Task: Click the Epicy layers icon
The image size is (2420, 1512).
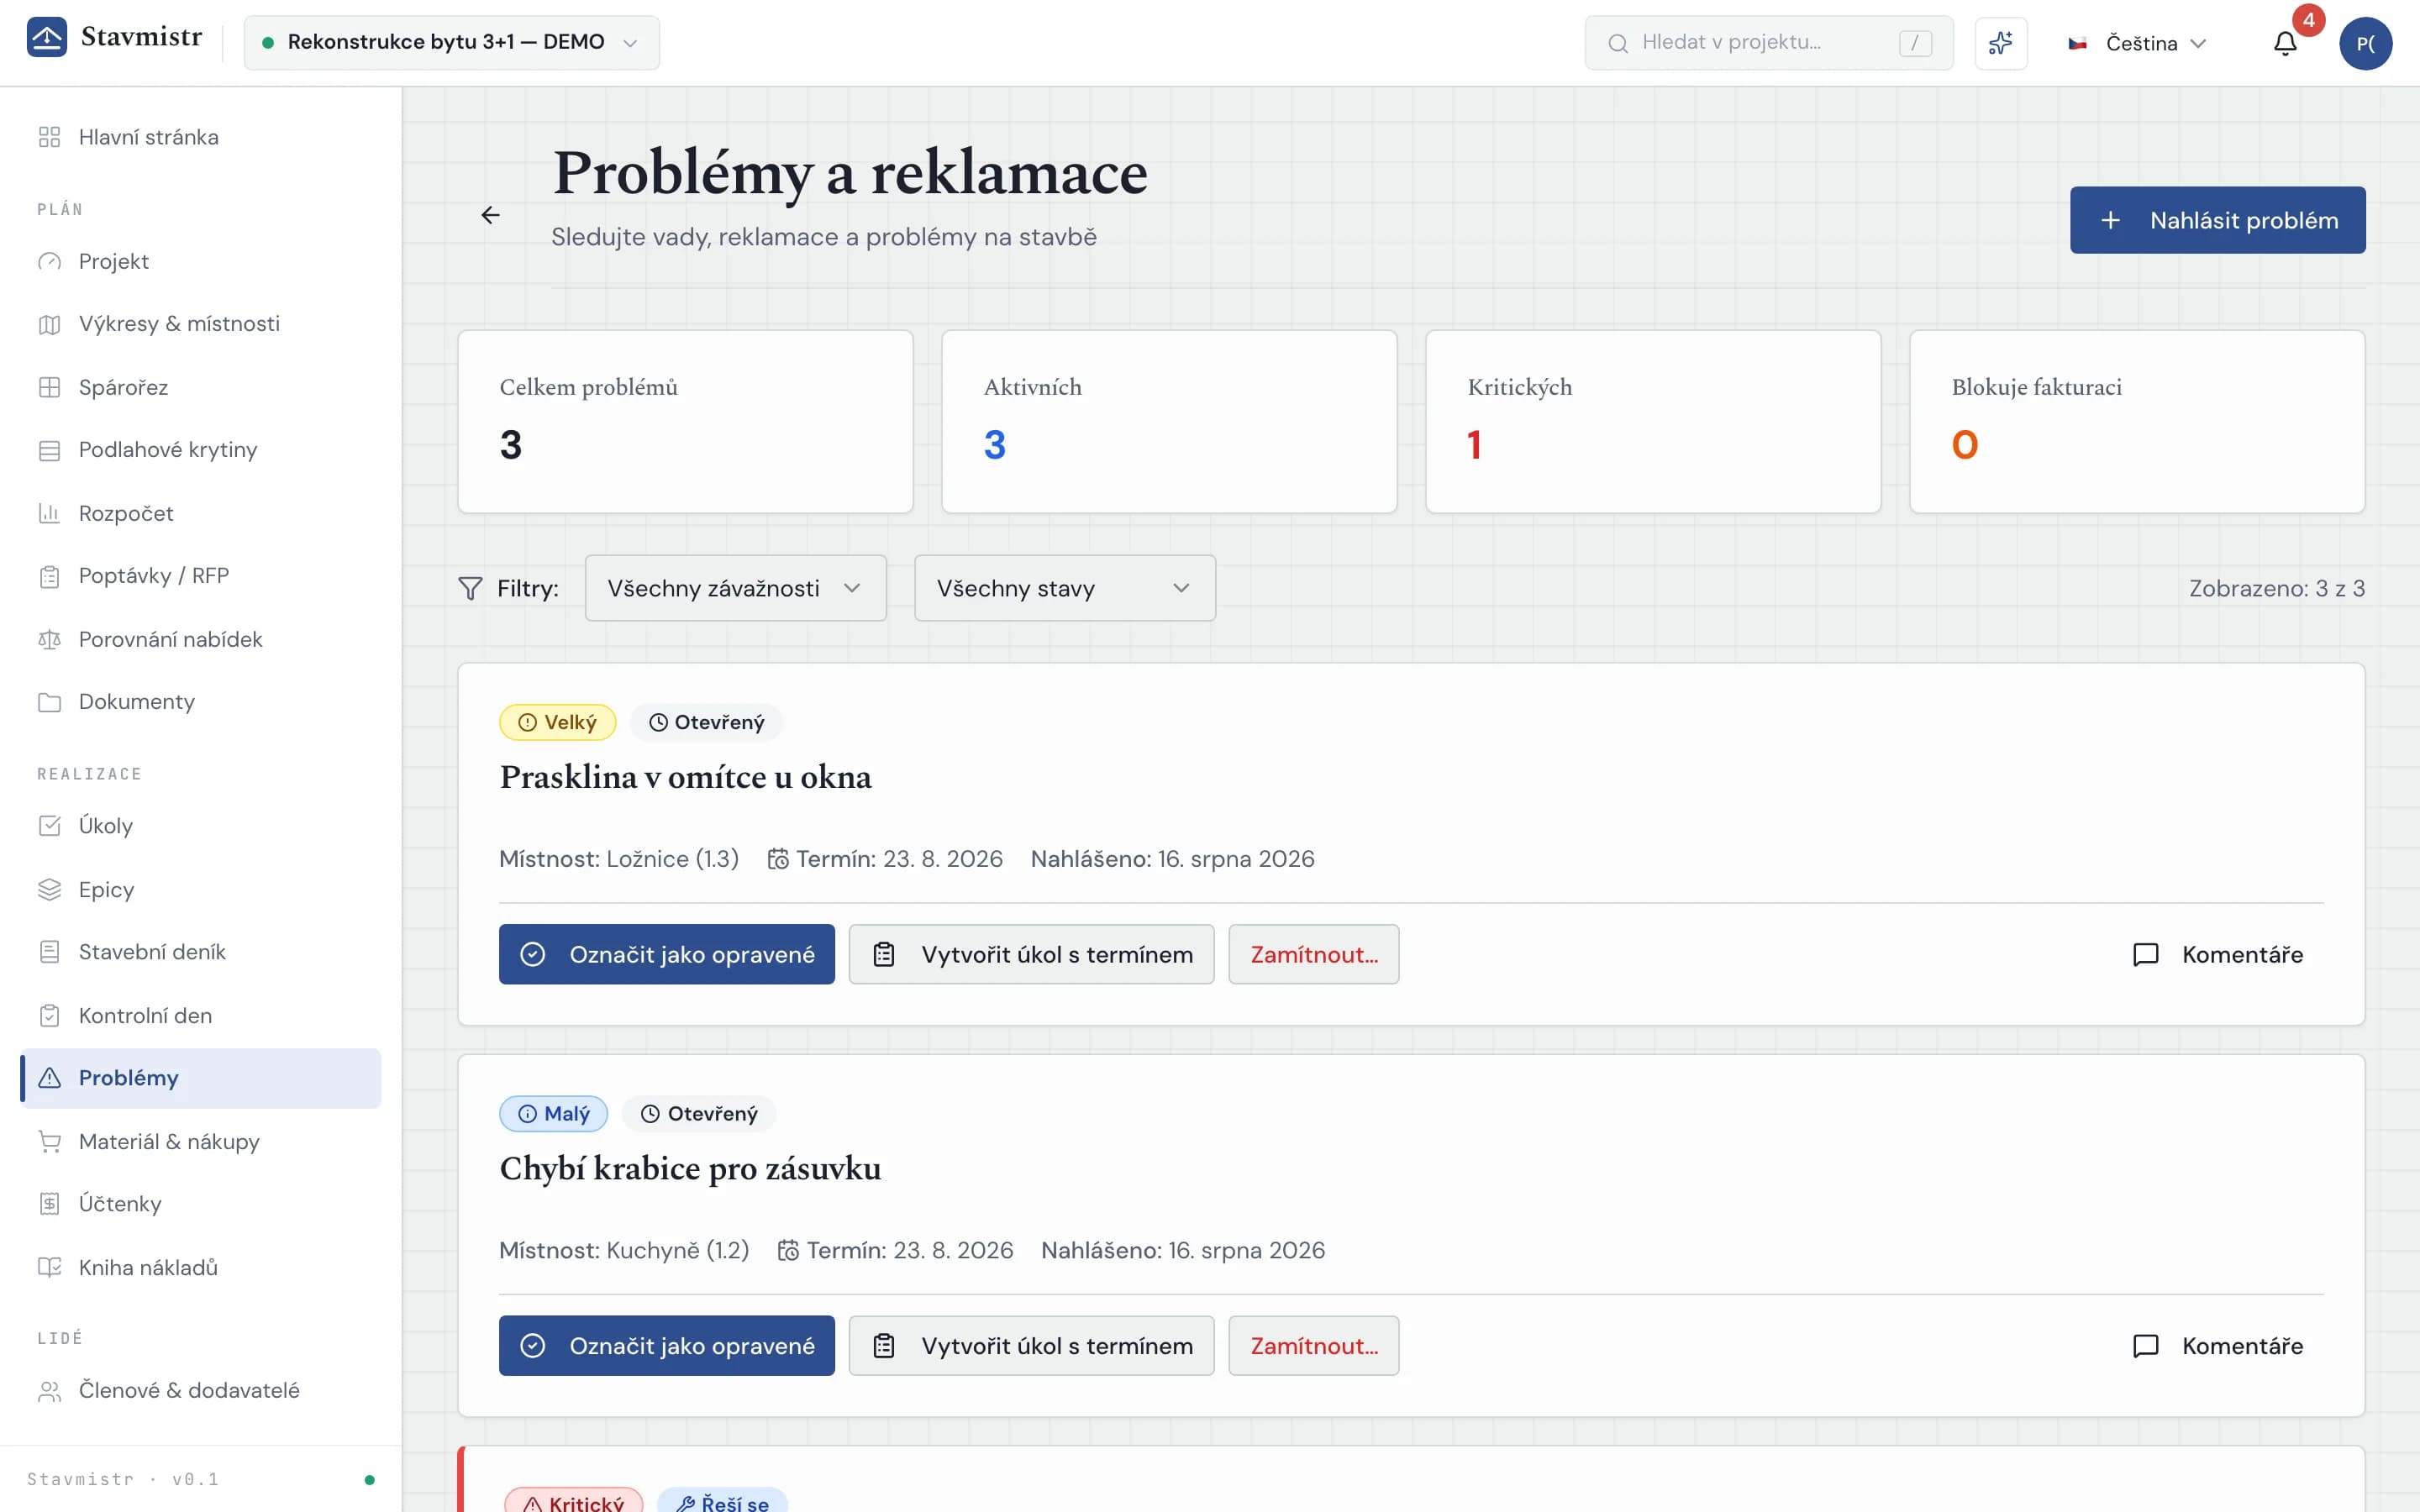Action: click(x=49, y=889)
